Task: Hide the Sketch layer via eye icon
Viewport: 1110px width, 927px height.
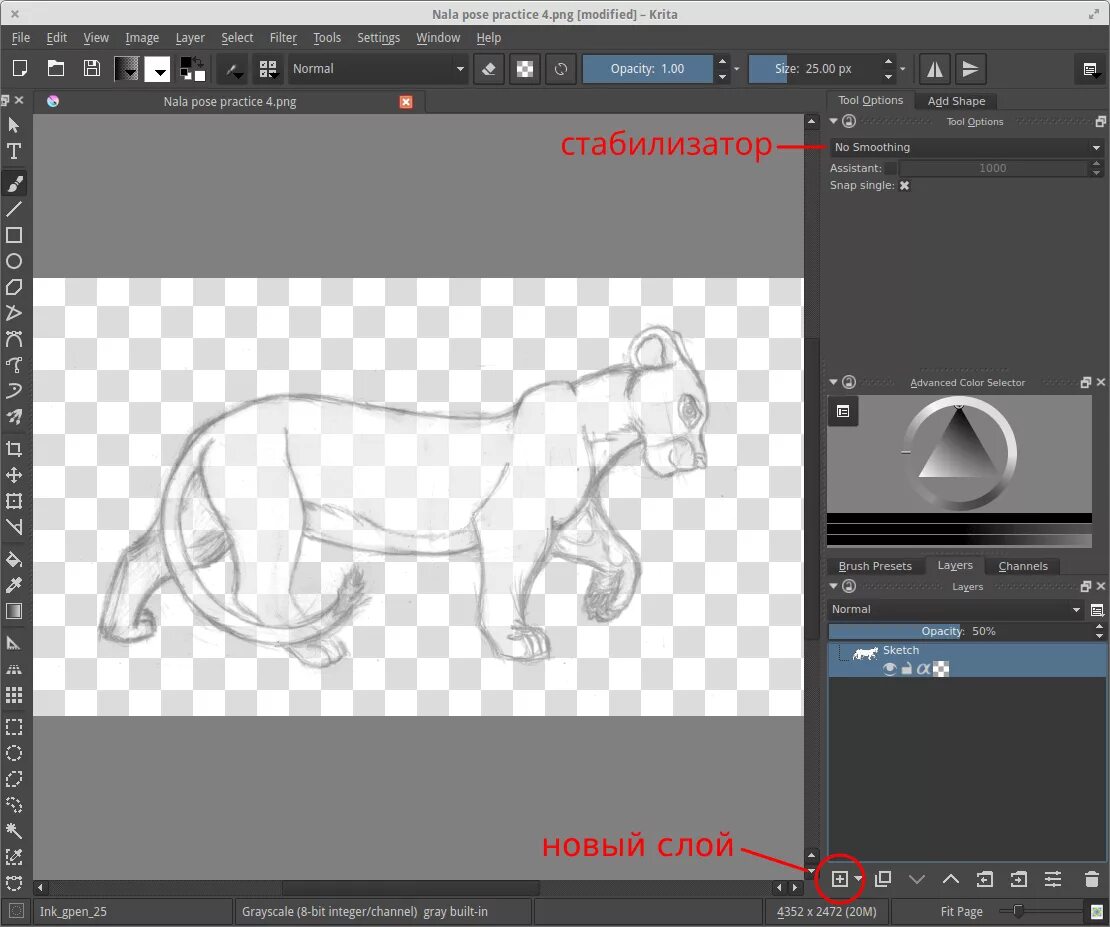Action: [890, 669]
